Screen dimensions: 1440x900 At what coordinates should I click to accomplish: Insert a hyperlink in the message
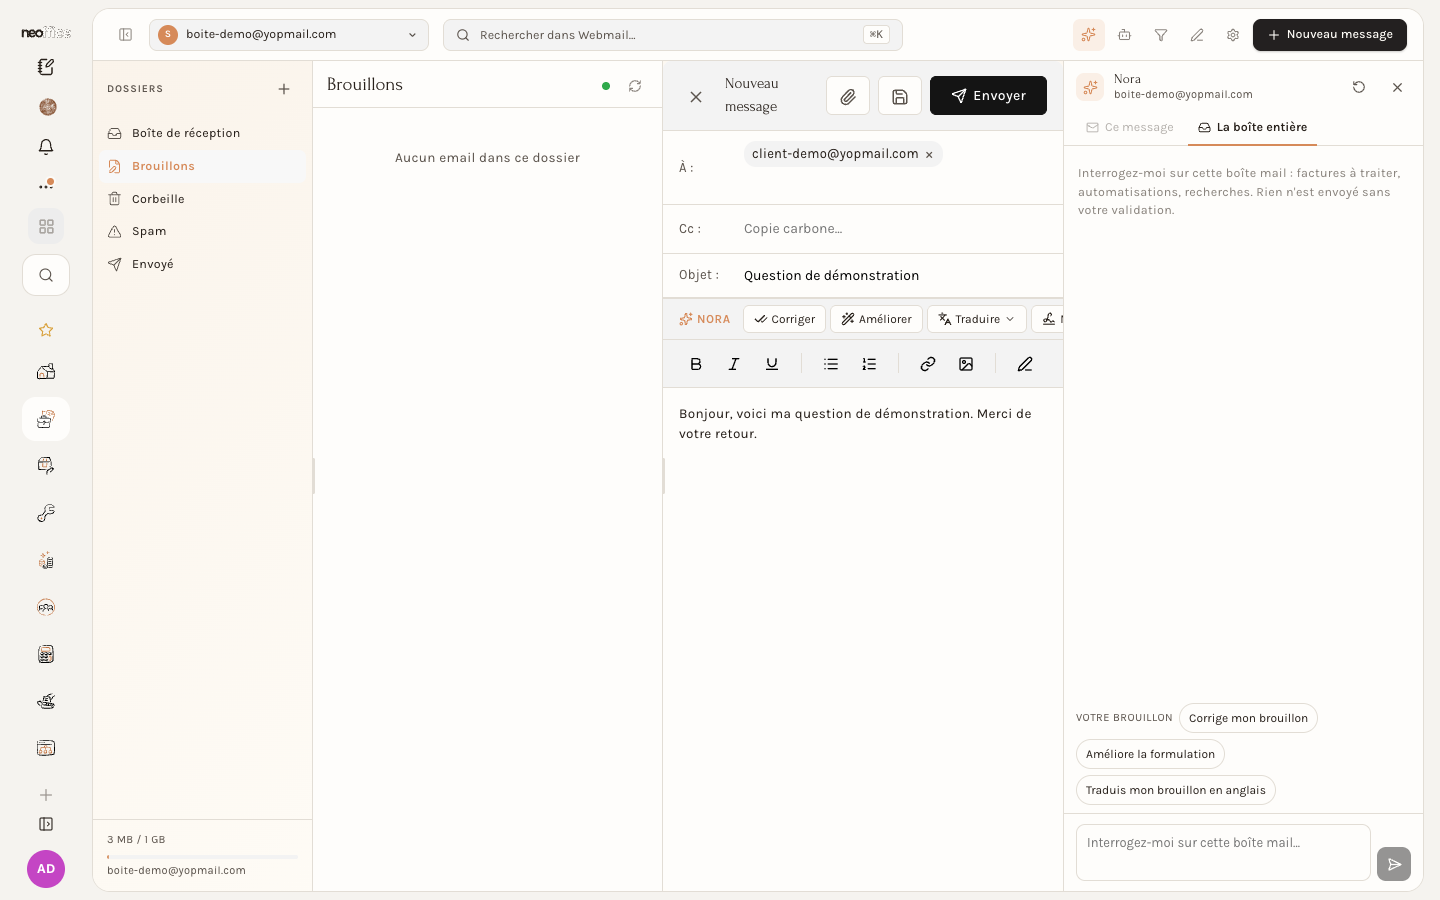coord(928,364)
